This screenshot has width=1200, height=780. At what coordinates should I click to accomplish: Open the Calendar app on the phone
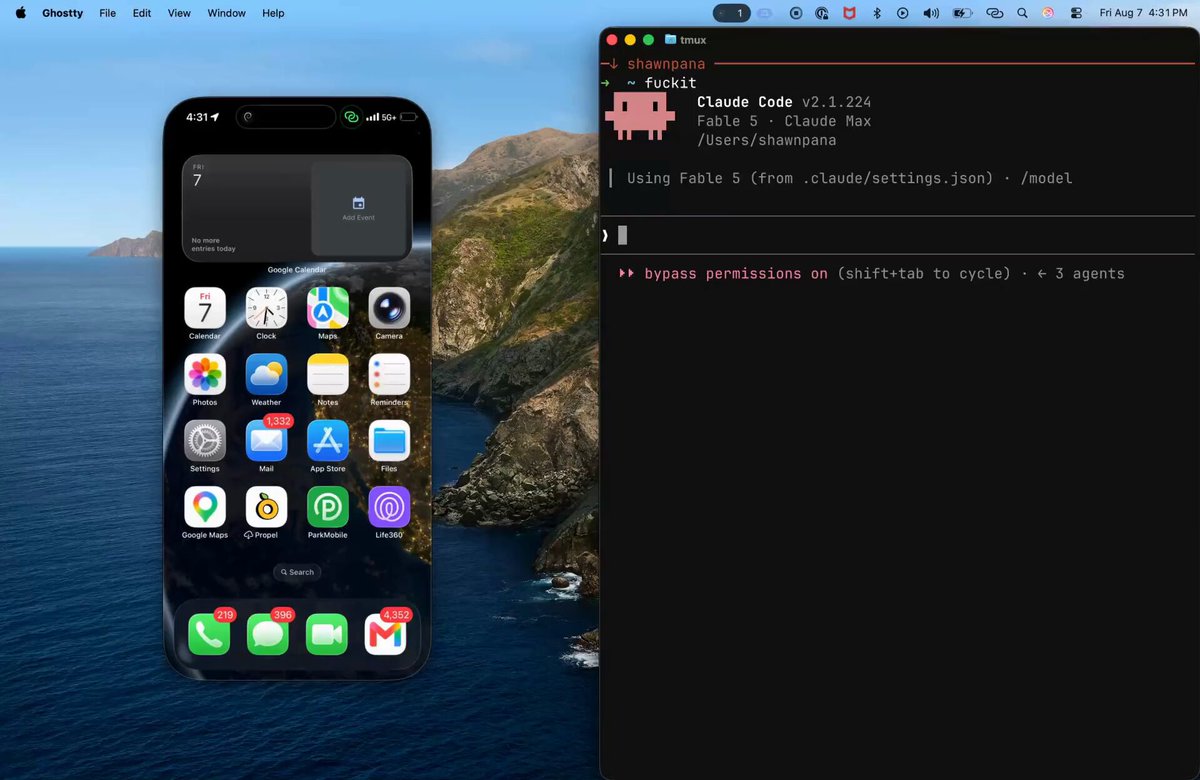(x=205, y=308)
